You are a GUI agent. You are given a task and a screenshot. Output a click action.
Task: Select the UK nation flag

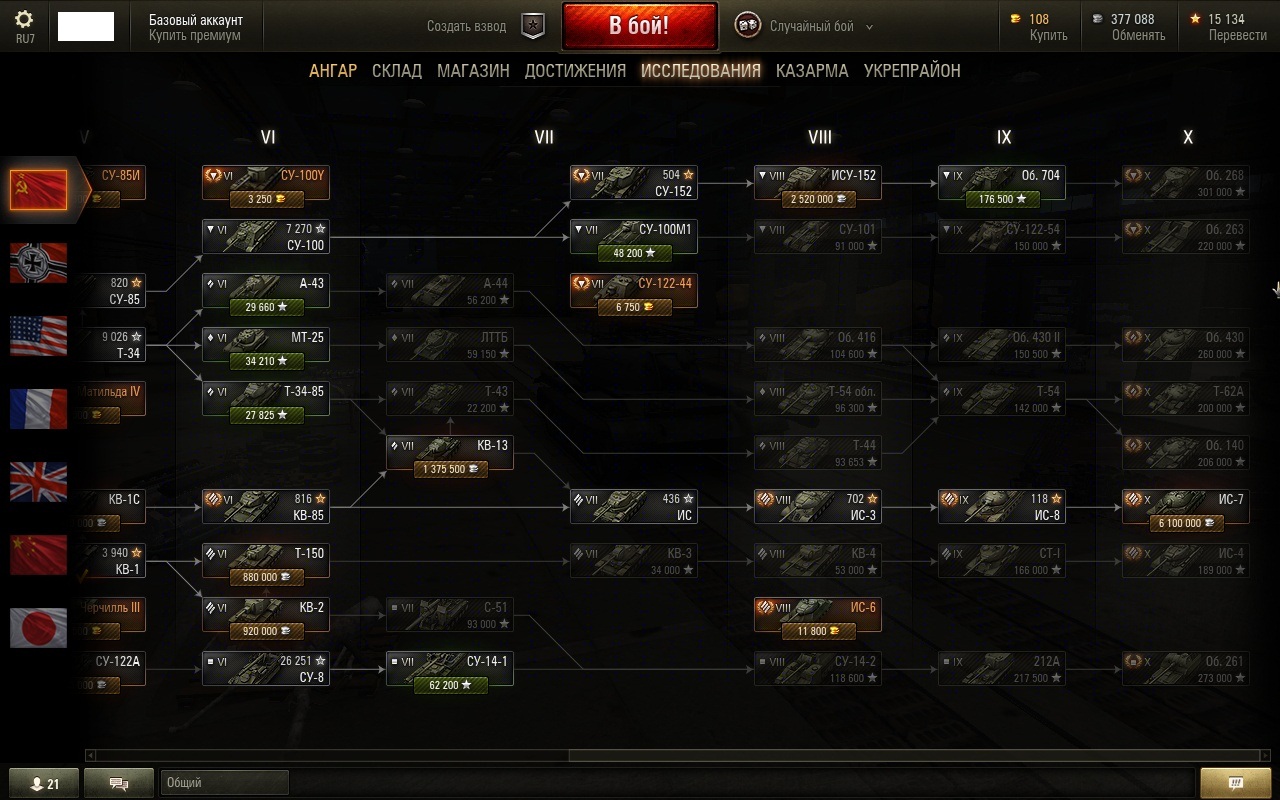[x=39, y=482]
